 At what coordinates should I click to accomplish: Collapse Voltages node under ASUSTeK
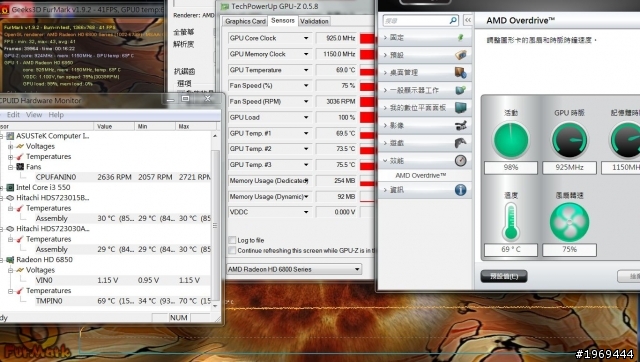[x=10, y=146]
